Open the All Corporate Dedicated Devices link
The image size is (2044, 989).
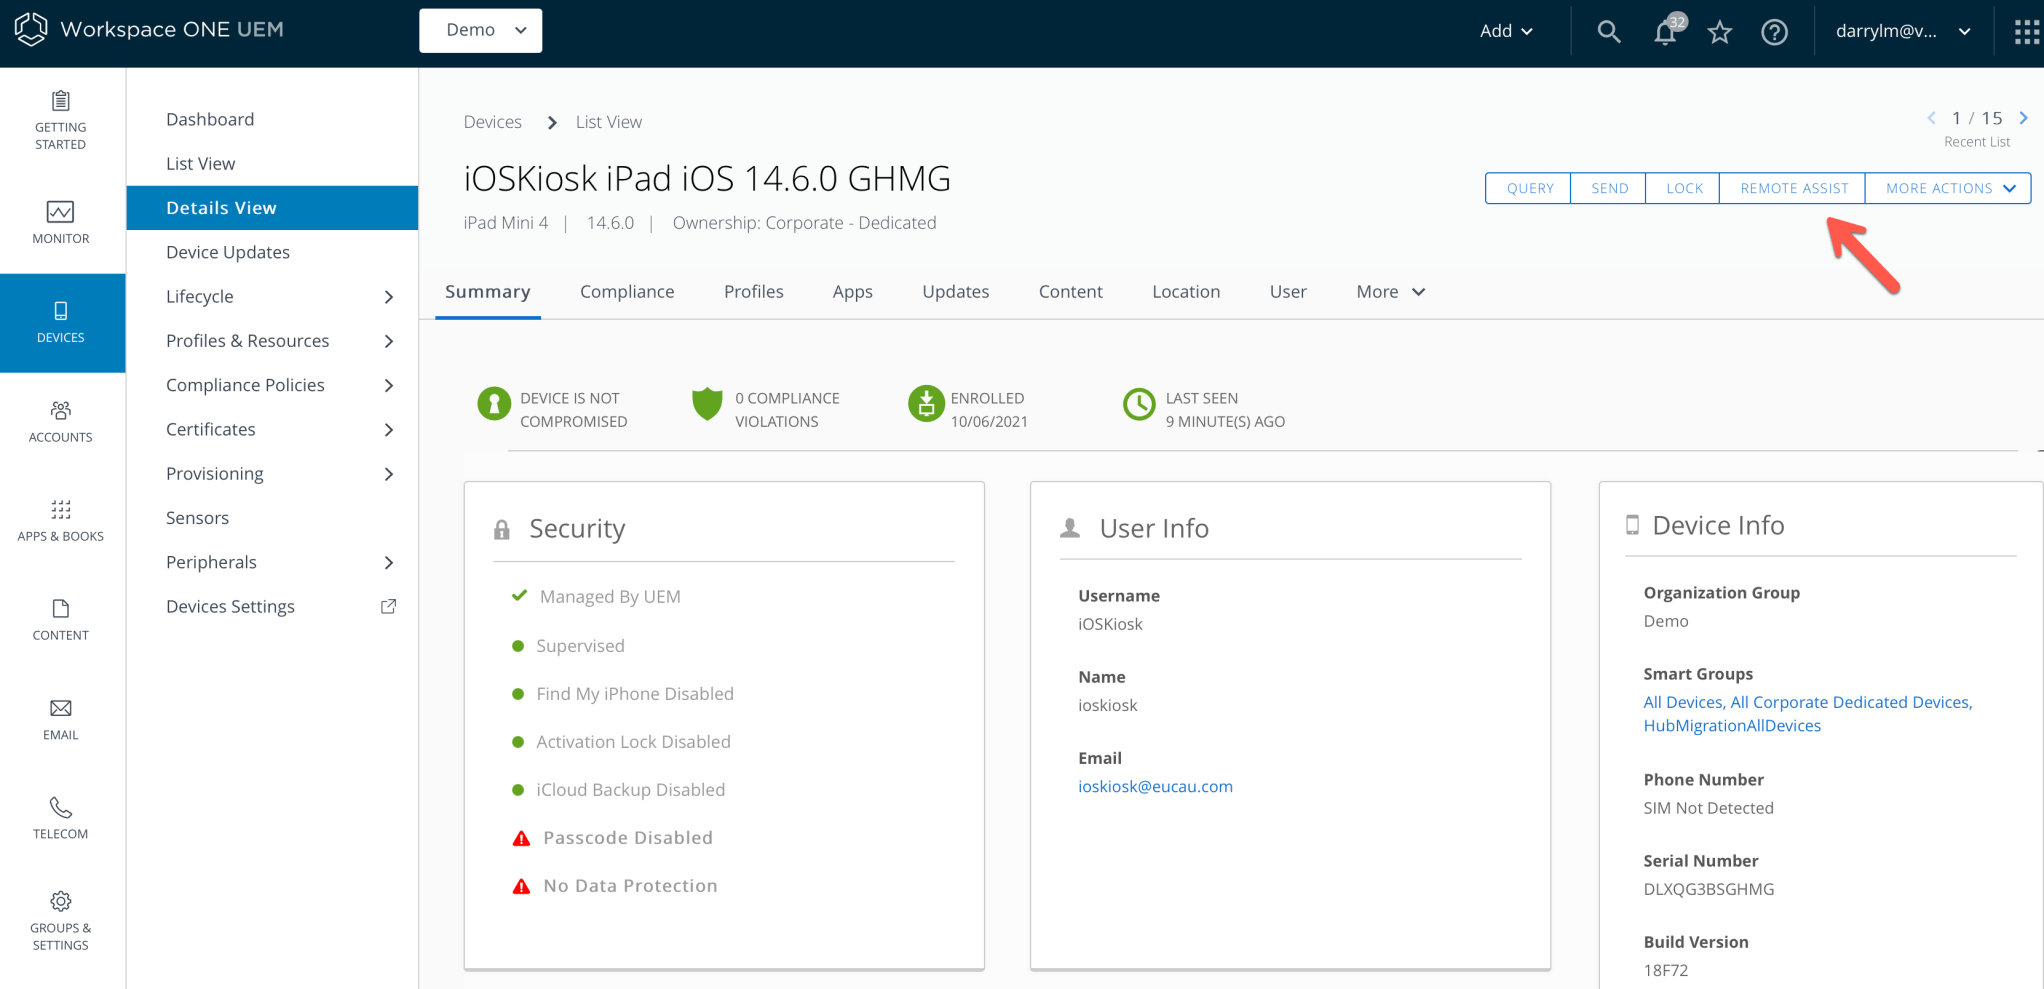[1851, 702]
